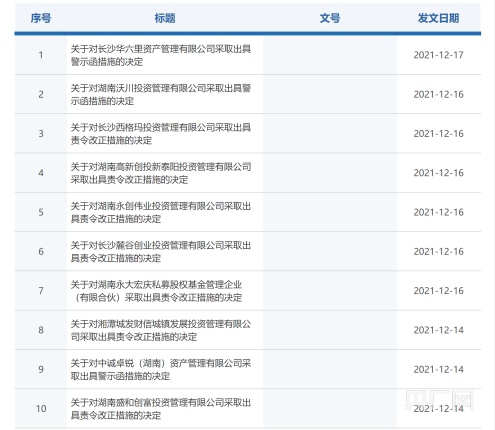Open the 湖南高新创投新泰阳 decision link
This screenshot has width=495, height=430.
[x=161, y=173]
